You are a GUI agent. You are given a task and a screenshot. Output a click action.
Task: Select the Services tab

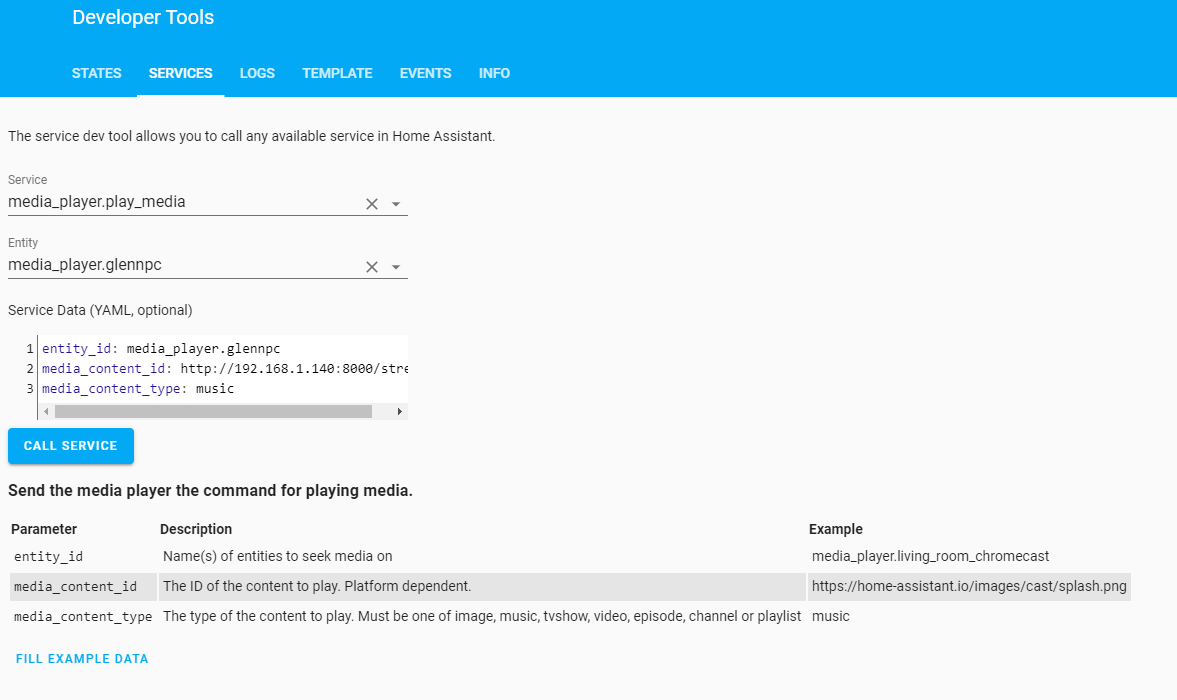coord(180,73)
